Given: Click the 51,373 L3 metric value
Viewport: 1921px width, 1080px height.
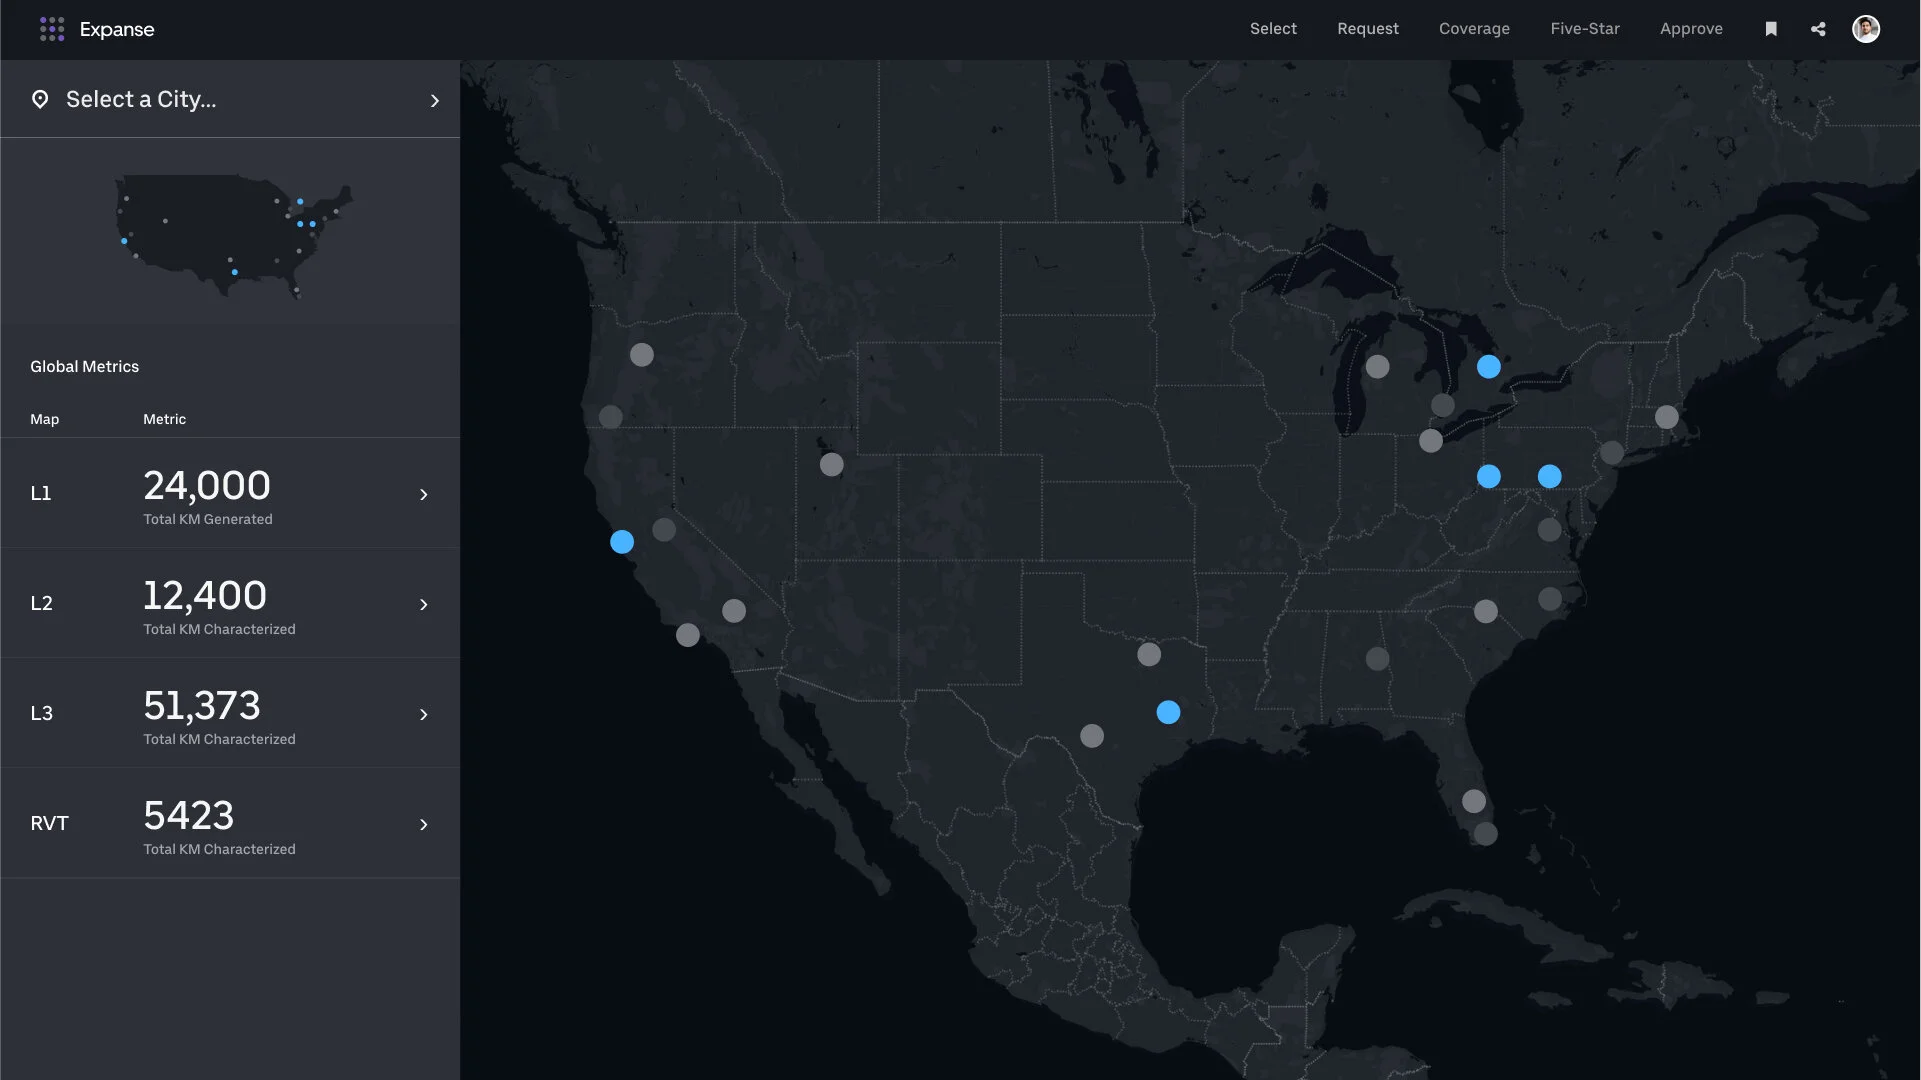Looking at the screenshot, I should (x=202, y=706).
